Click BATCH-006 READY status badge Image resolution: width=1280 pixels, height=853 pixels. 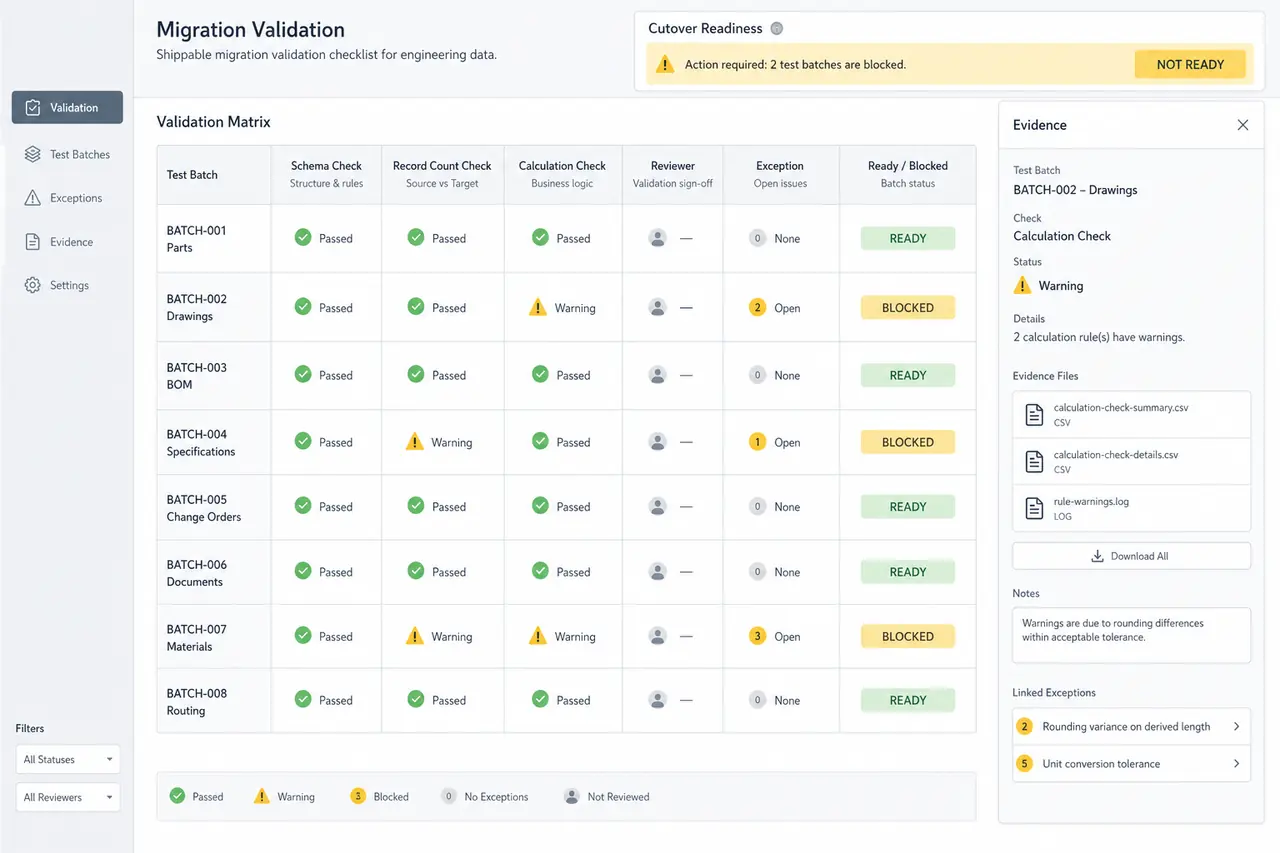click(908, 572)
